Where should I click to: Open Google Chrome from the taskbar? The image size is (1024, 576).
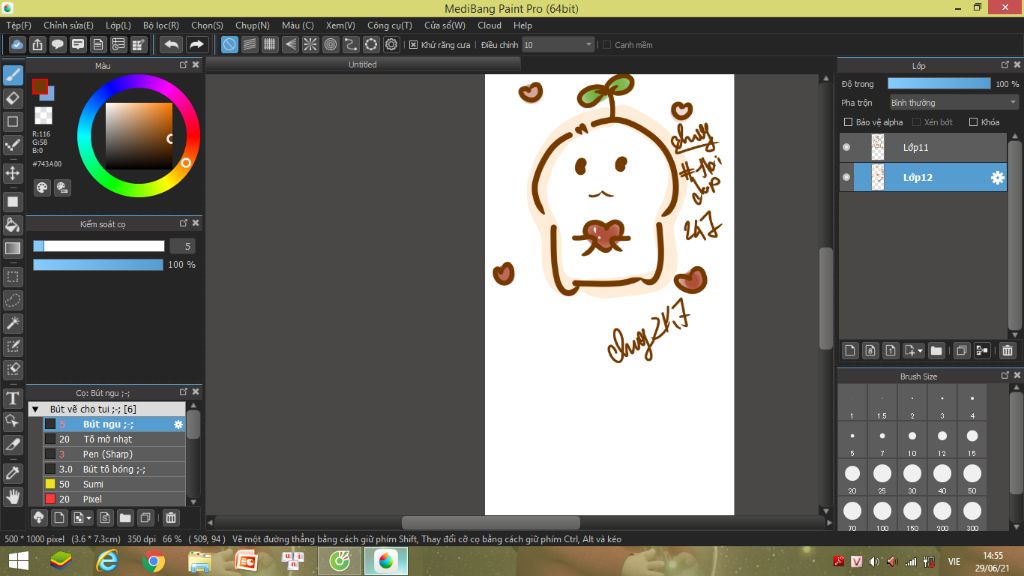[x=153, y=561]
